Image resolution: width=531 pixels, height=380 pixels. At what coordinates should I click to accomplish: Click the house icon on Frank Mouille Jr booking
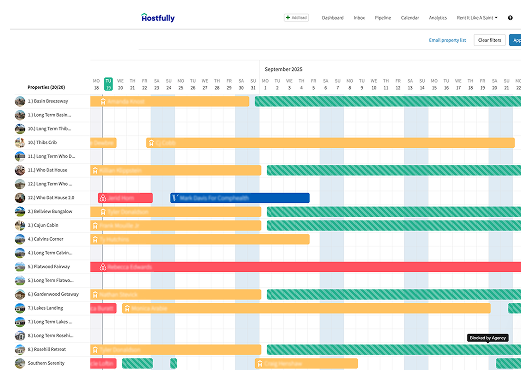click(95, 226)
